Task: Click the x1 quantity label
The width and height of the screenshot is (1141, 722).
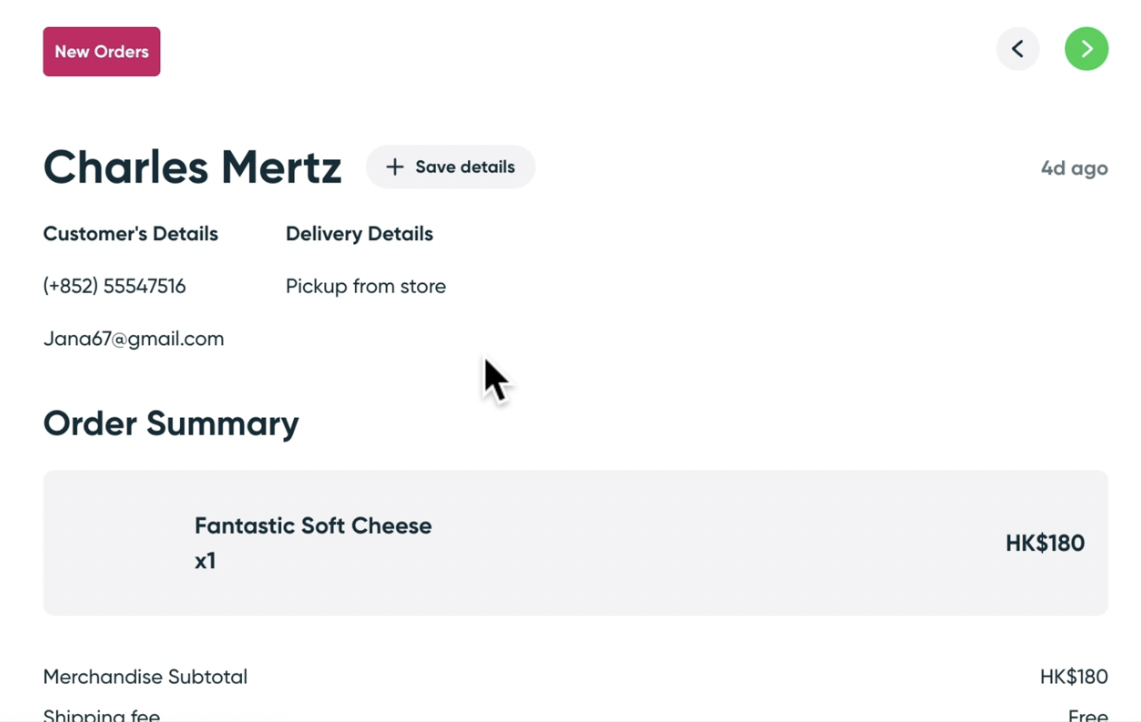Action: point(205,561)
